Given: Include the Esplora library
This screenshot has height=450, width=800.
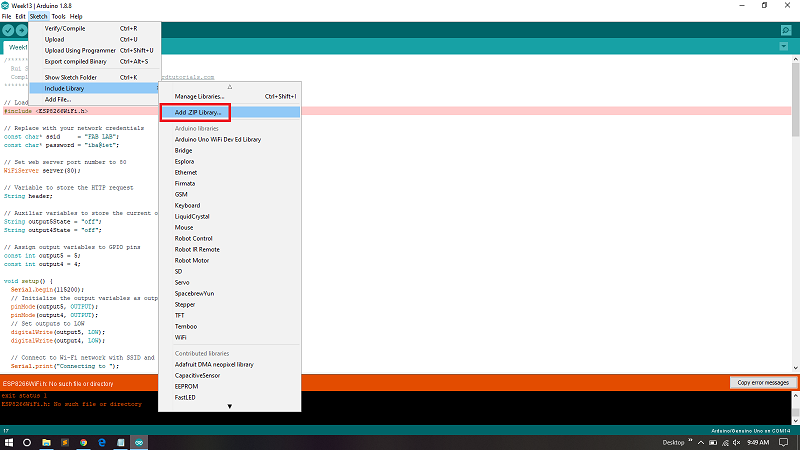Looking at the screenshot, I should [x=230, y=161].
